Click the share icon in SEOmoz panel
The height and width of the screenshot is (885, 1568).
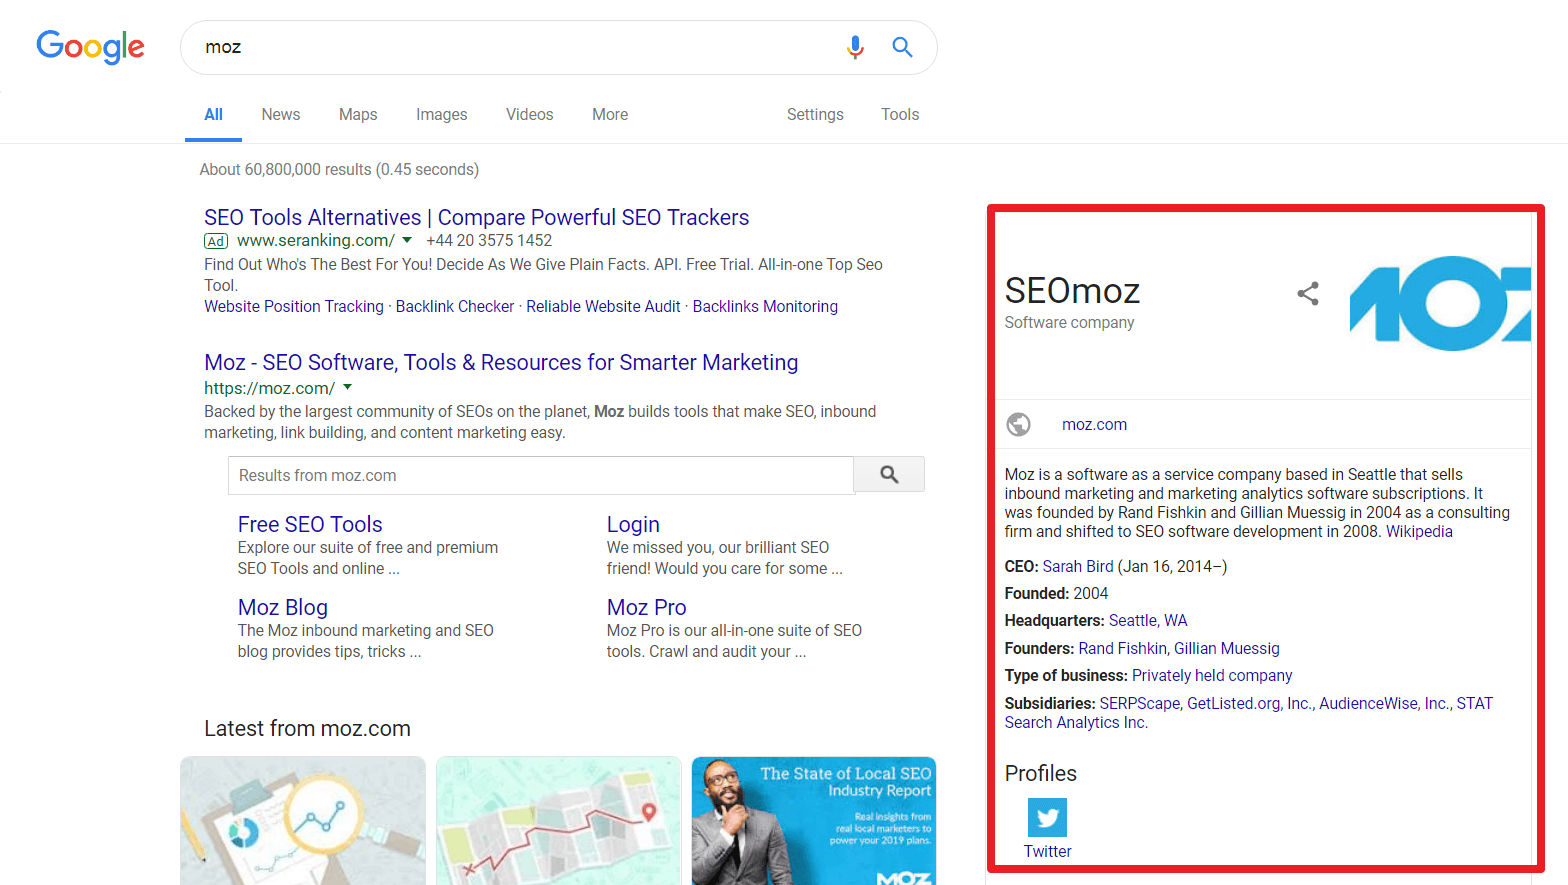point(1308,293)
